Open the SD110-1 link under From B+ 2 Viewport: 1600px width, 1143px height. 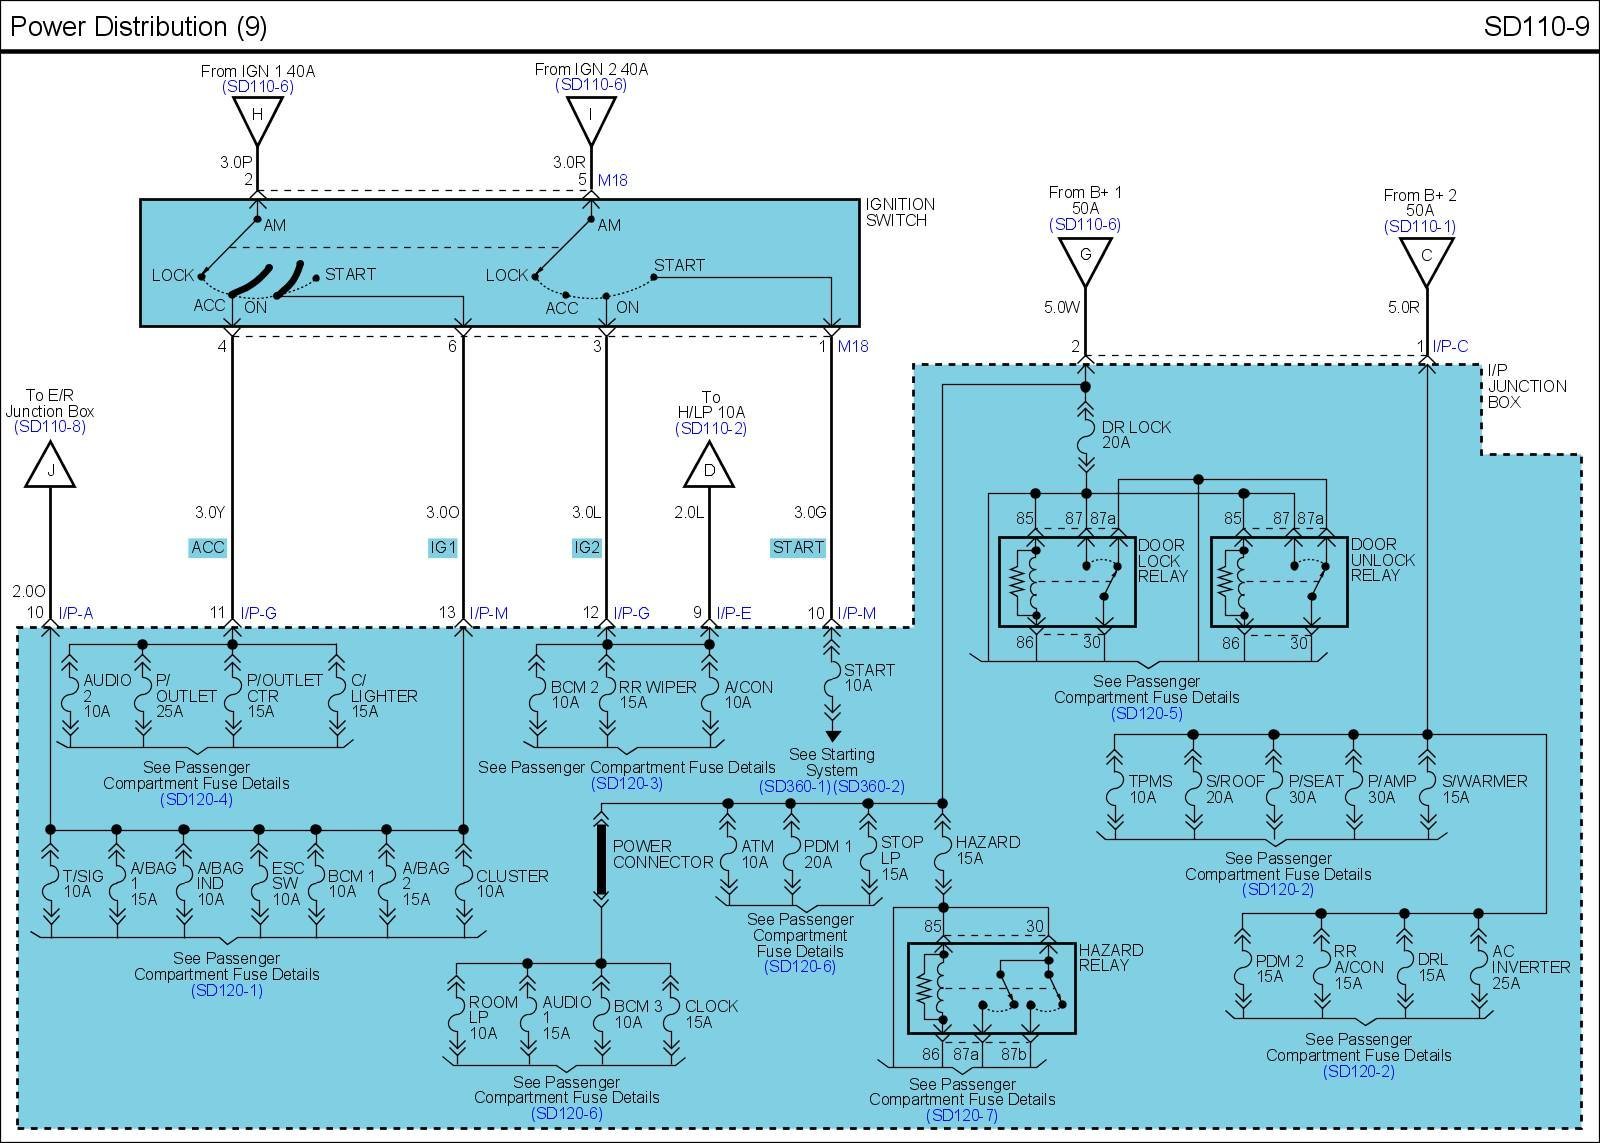pyautogui.click(x=1419, y=227)
